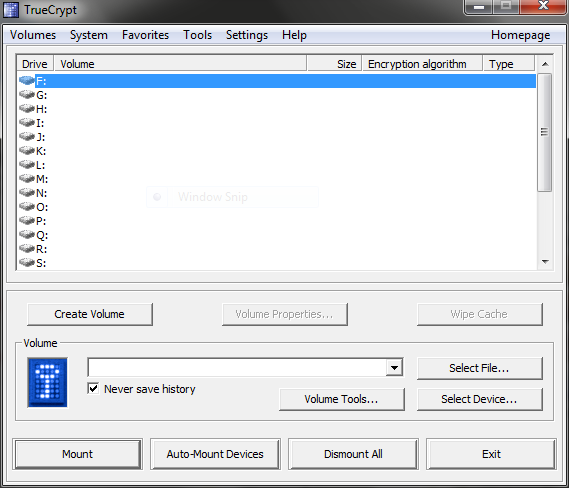The width and height of the screenshot is (569, 488).
Task: Click the drive icon next to R:
Action: click(27, 248)
